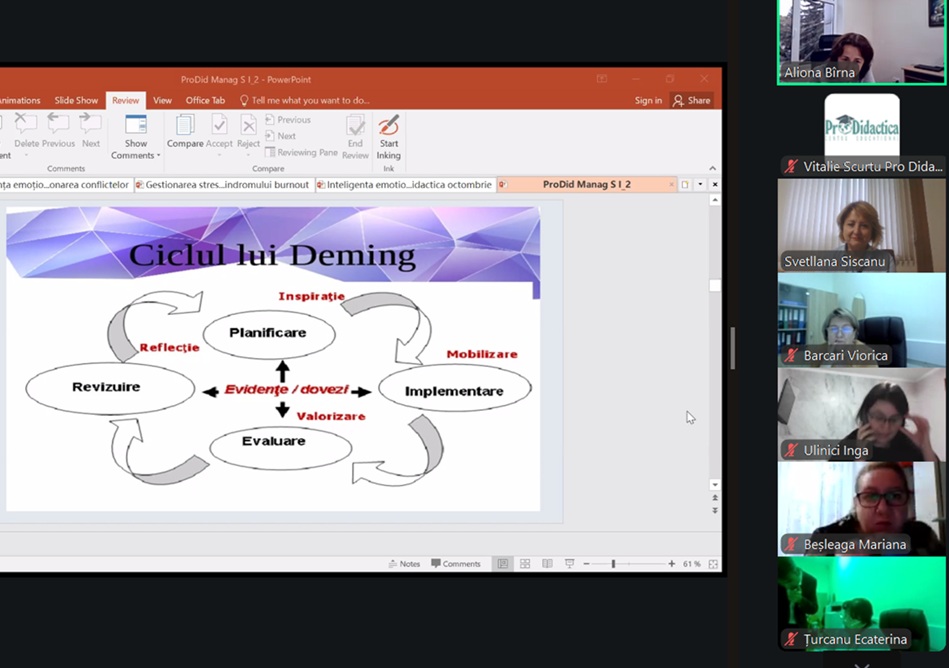Open the document tab list dropdown arrow
This screenshot has width=949, height=668.
coord(700,185)
